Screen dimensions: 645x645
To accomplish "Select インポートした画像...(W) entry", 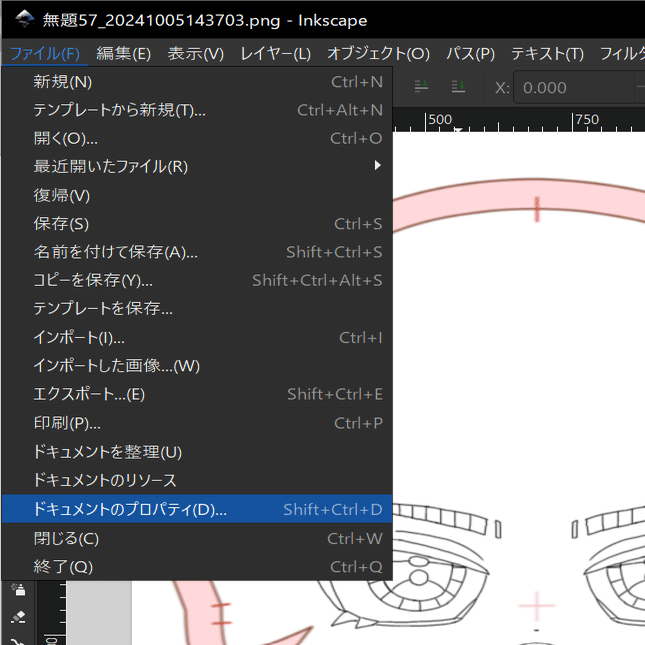I will [197, 366].
